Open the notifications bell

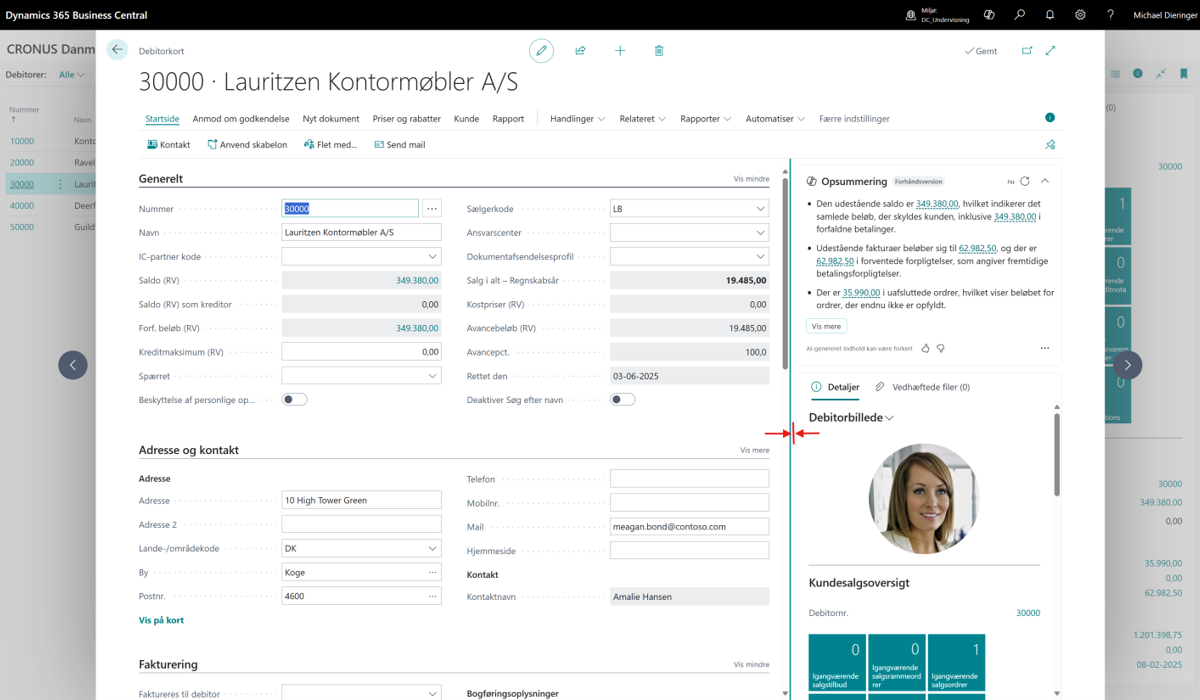[1050, 15]
